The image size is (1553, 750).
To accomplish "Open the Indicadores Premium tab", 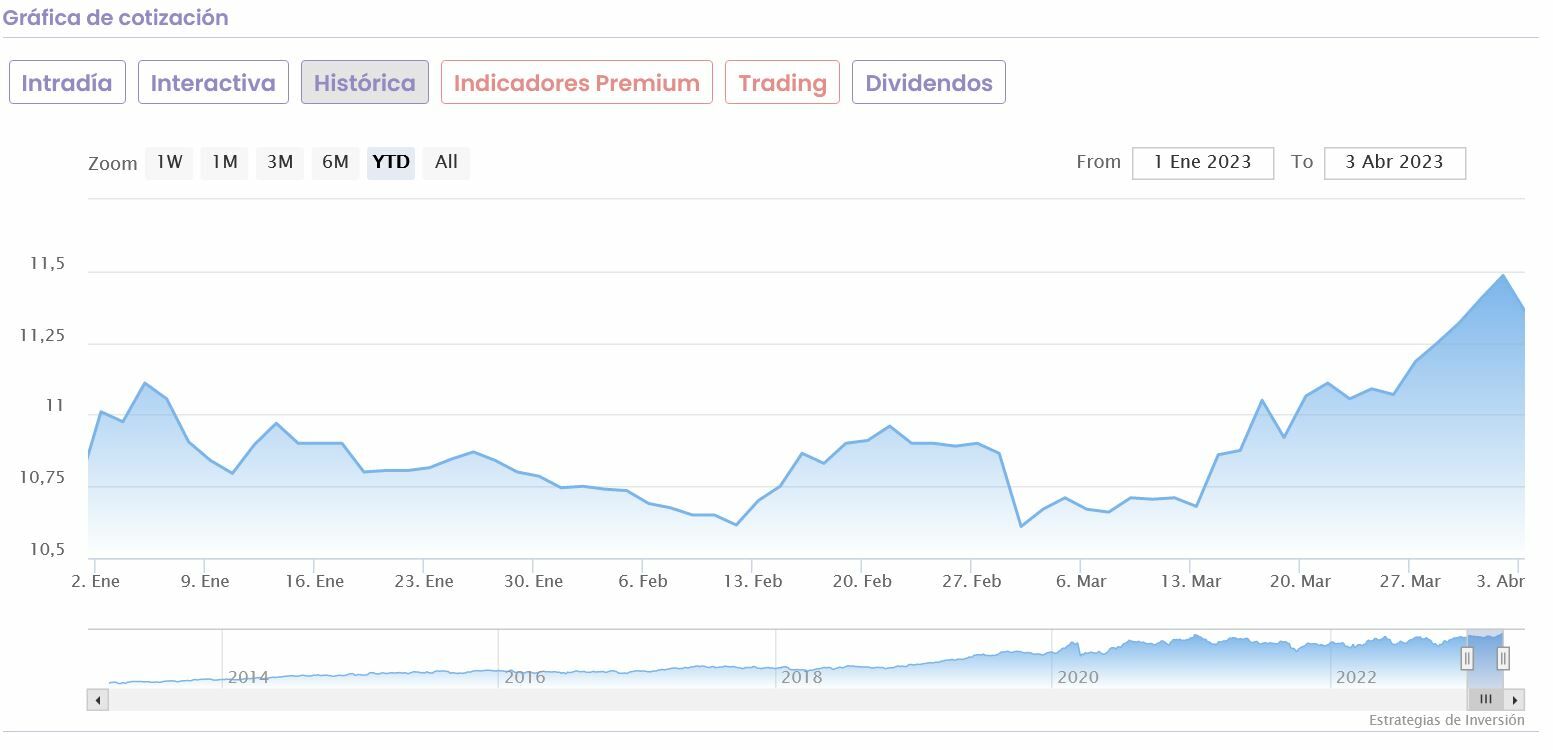I will click(x=577, y=83).
